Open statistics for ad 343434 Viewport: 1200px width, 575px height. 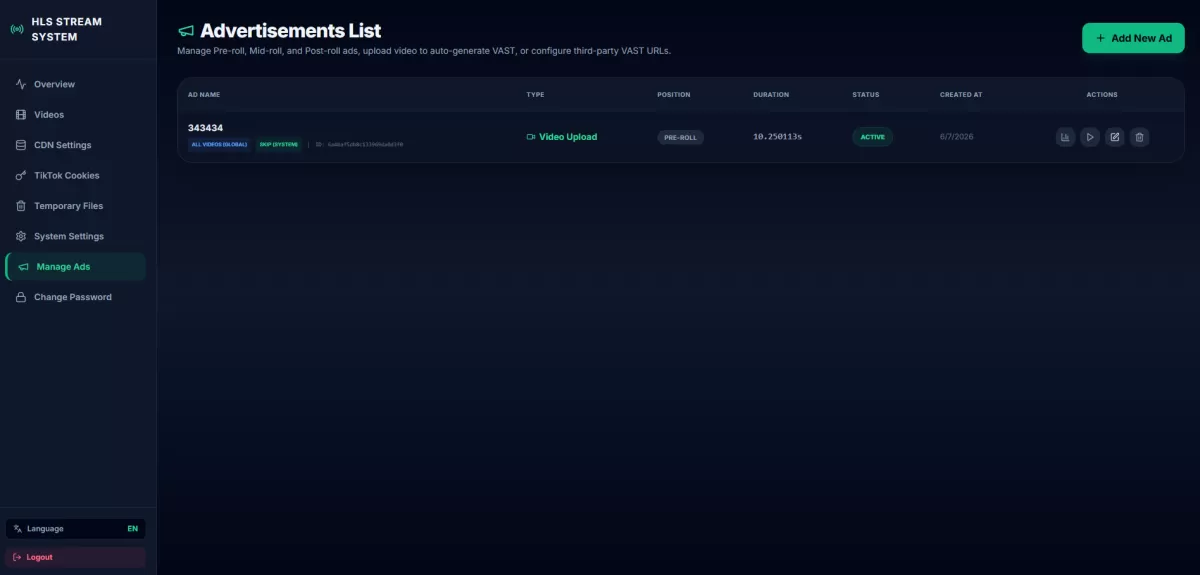(x=1066, y=137)
